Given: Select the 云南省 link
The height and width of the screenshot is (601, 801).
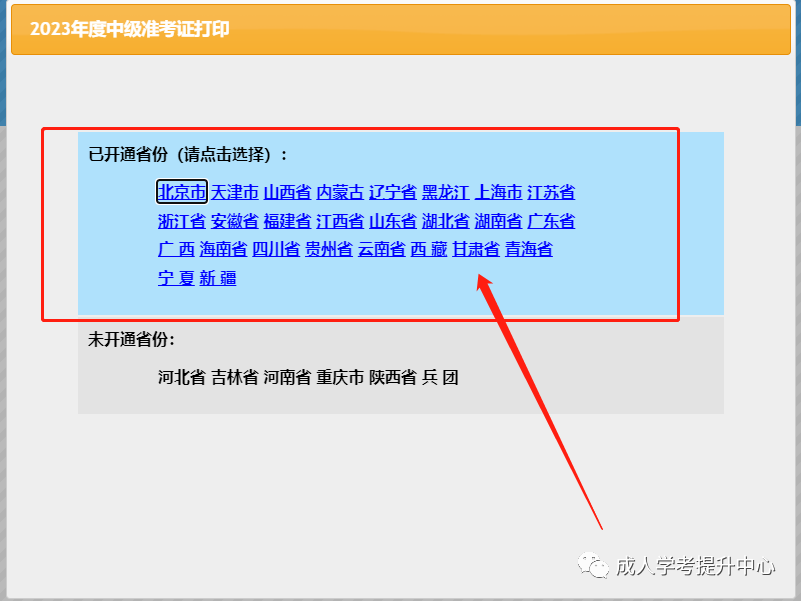Looking at the screenshot, I should (382, 249).
